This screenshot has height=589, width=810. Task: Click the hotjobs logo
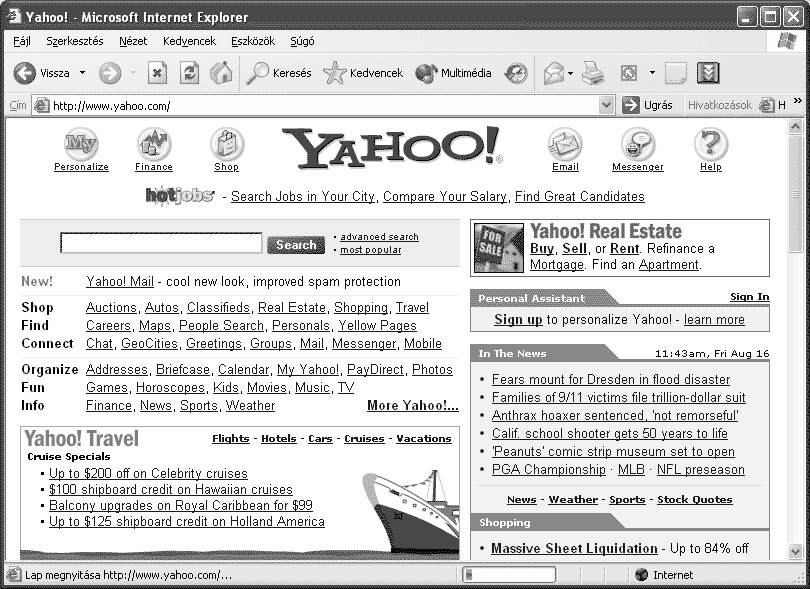coord(180,196)
